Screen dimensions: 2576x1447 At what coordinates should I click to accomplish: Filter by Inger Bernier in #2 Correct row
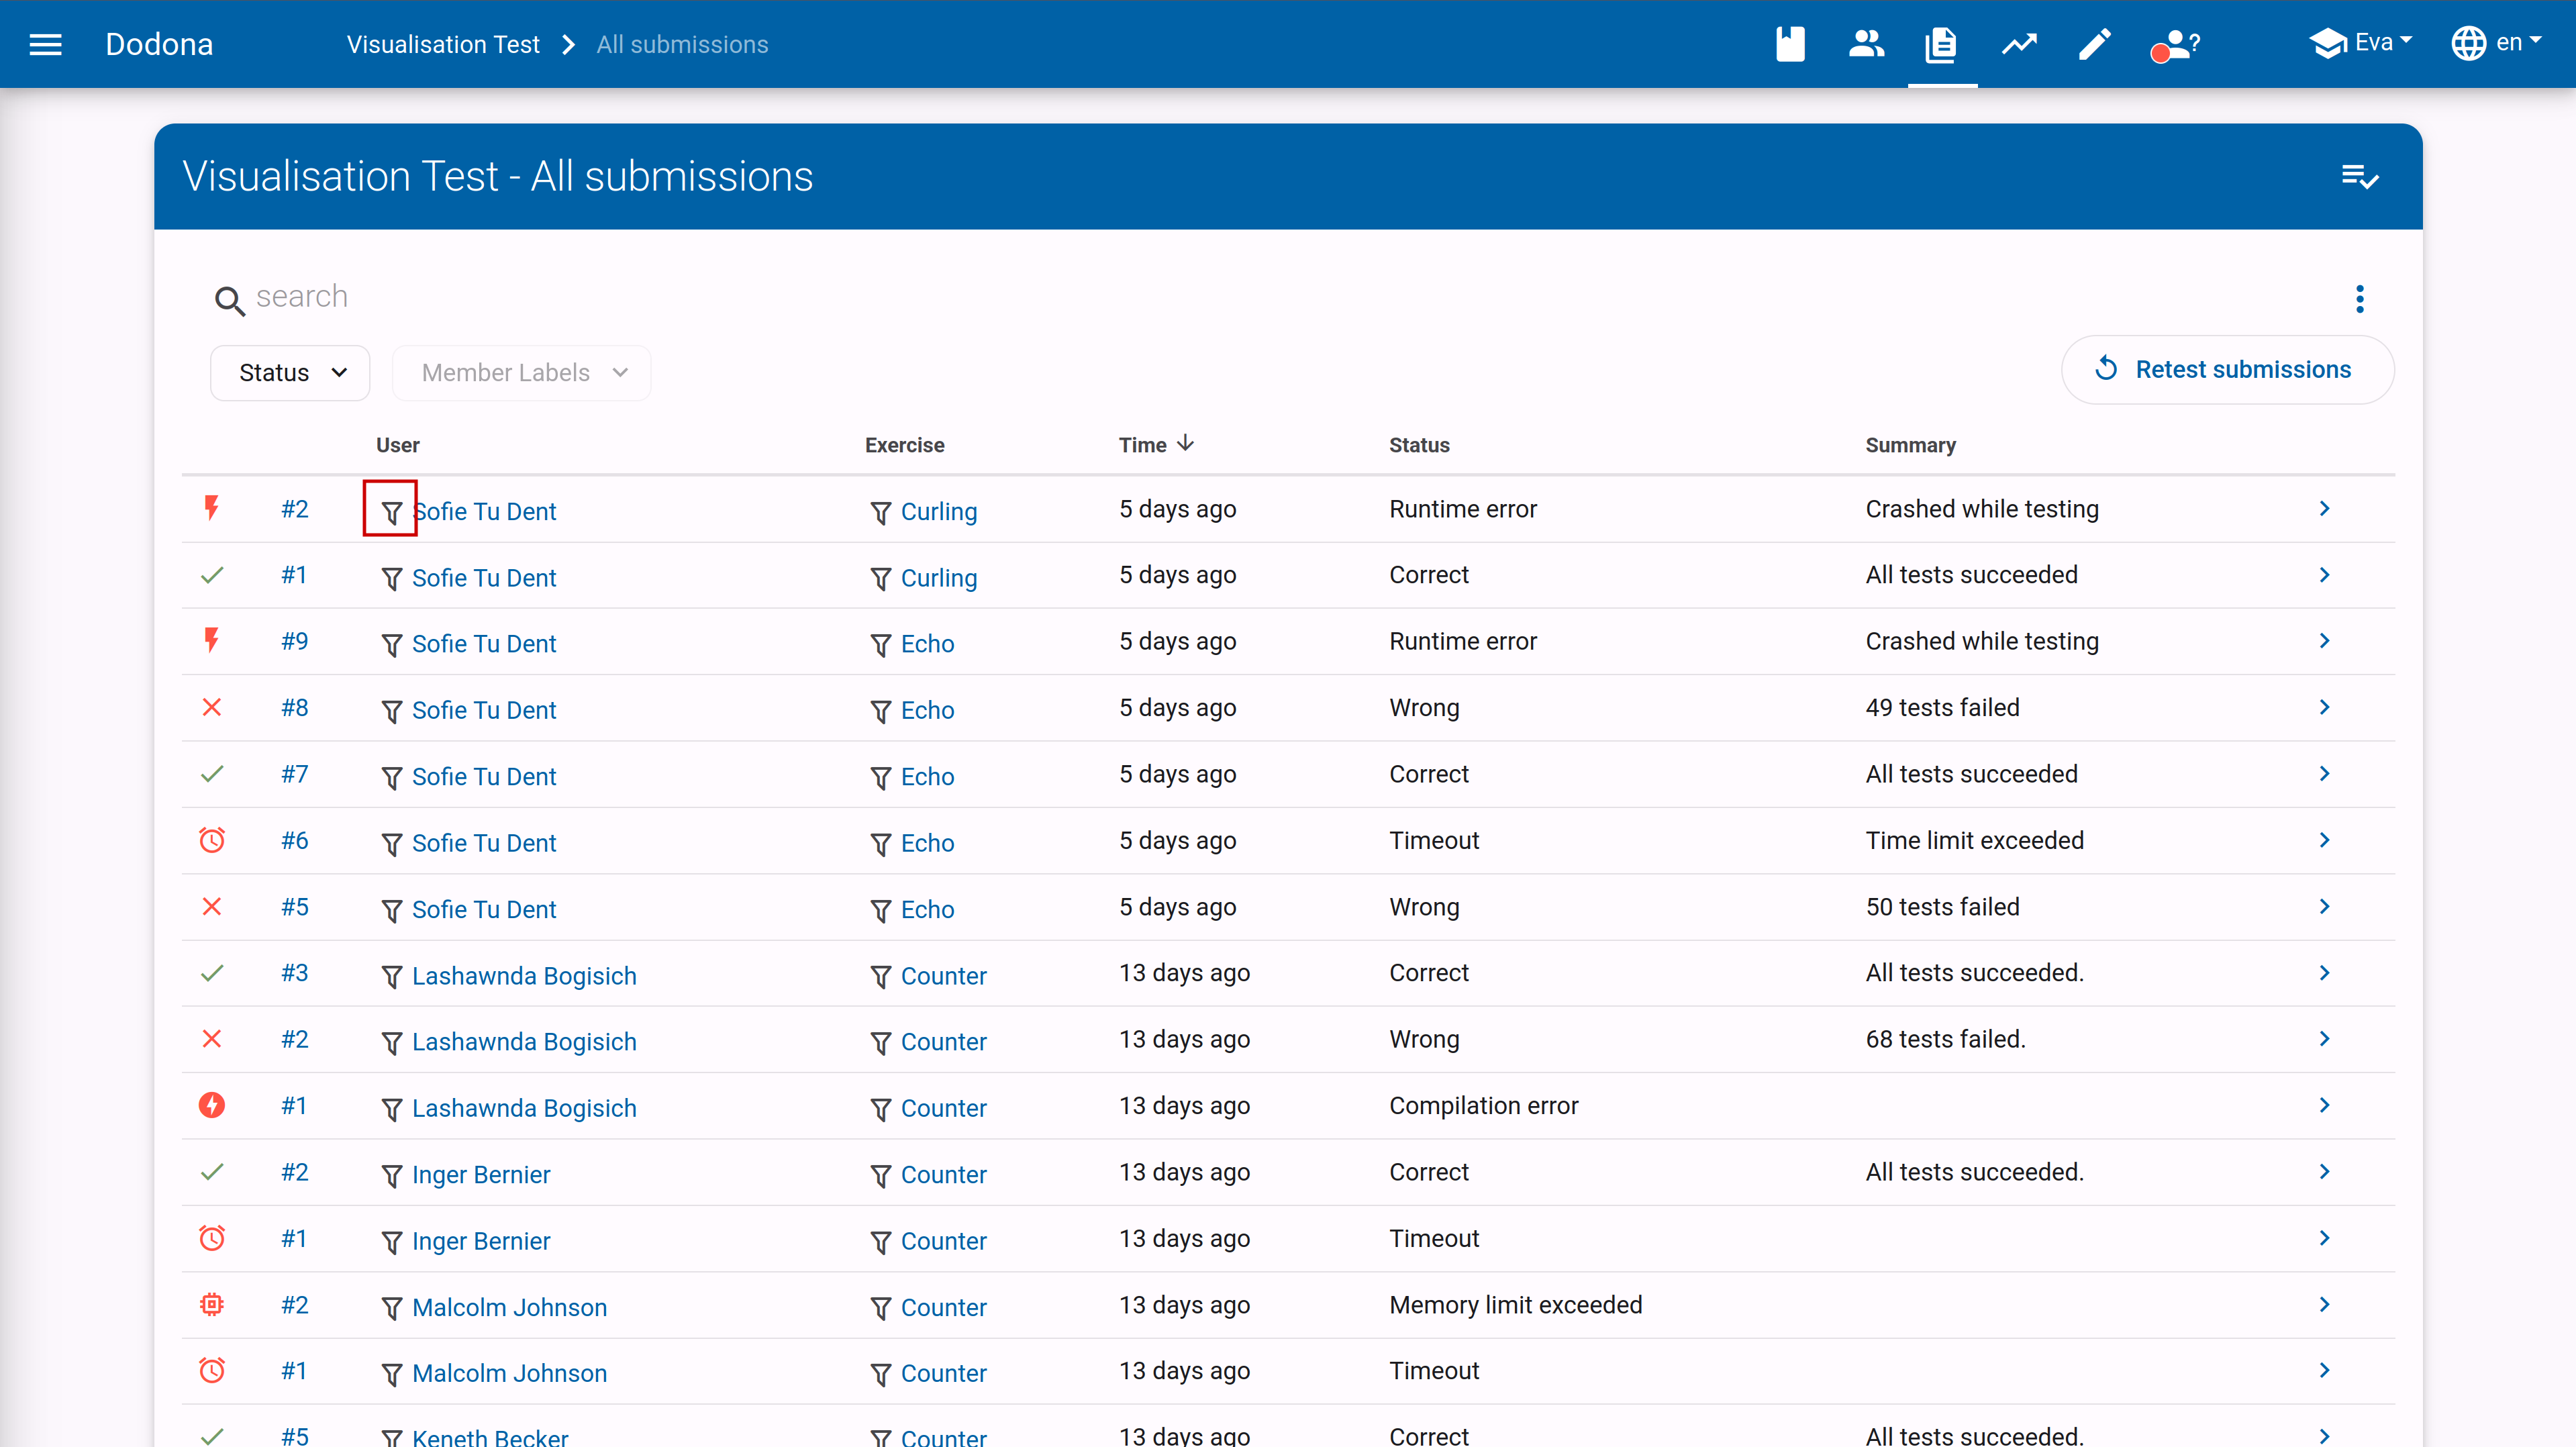391,1175
